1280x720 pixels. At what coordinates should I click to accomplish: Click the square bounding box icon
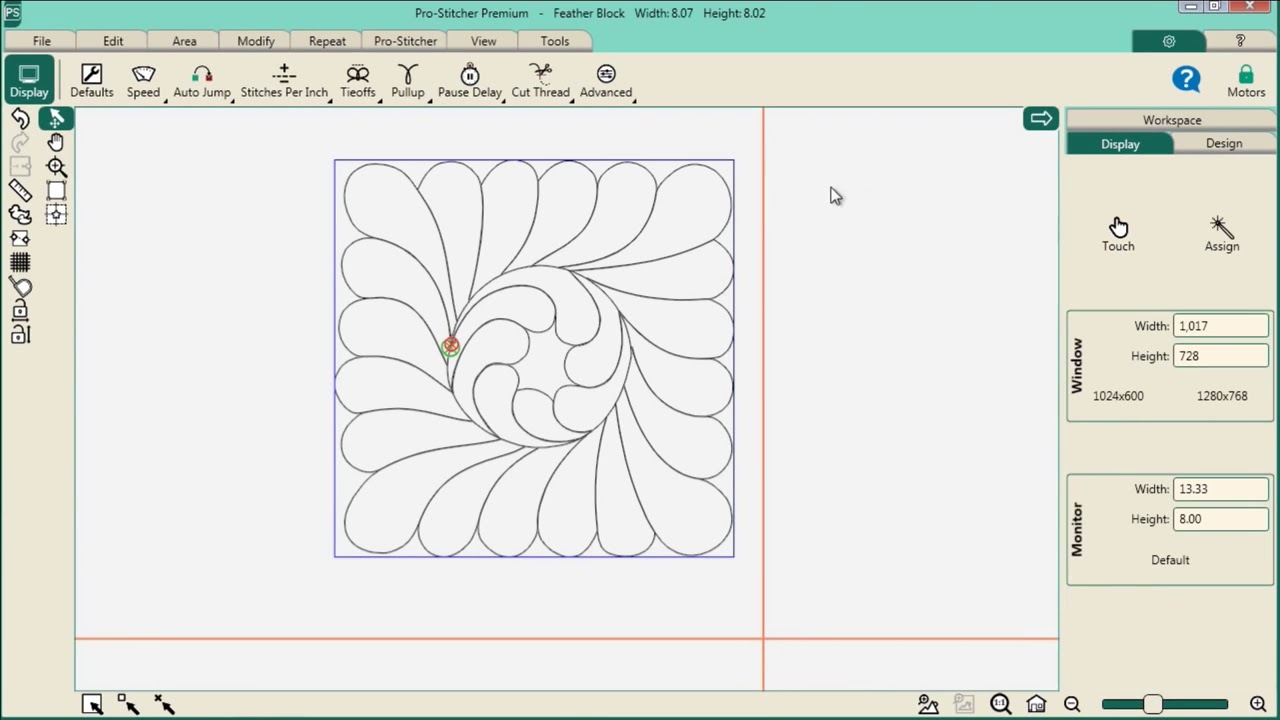(56, 191)
